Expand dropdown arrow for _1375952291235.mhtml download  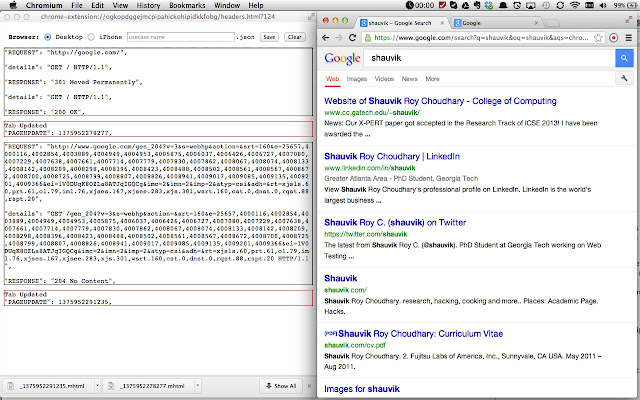point(97,386)
